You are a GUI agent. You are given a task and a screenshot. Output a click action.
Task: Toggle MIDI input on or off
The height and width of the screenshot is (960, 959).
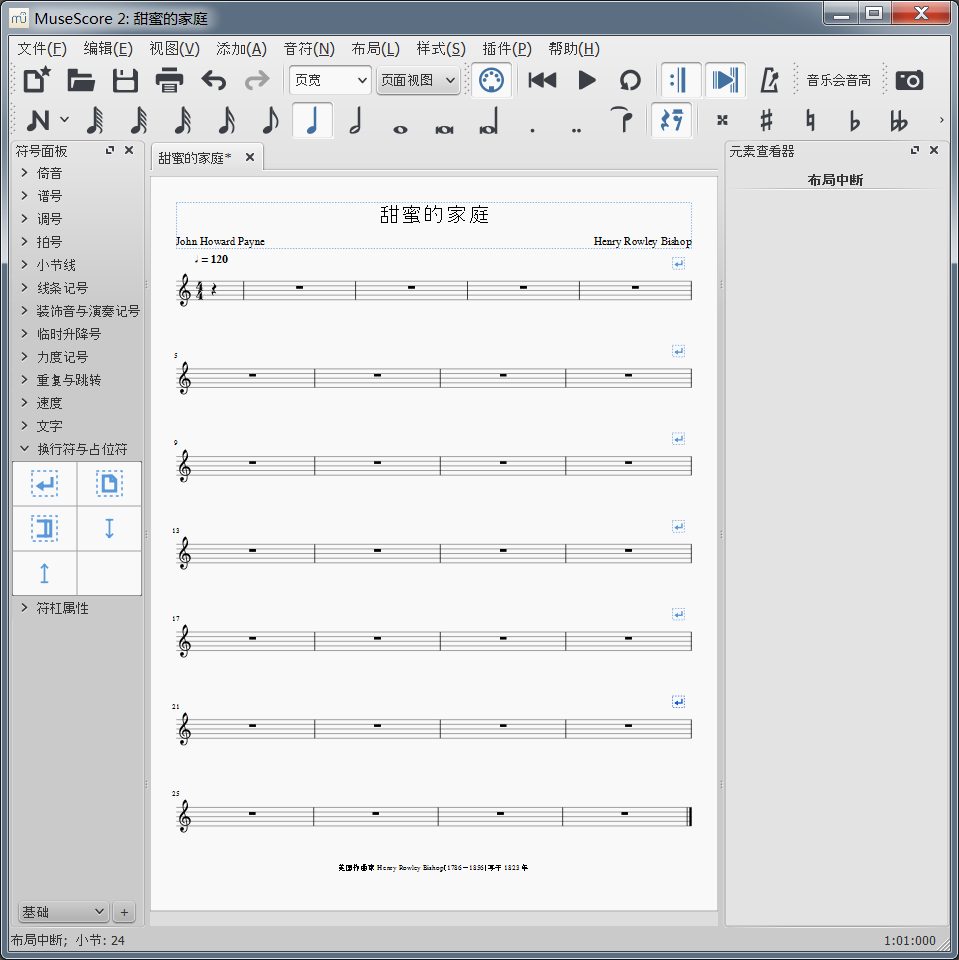click(490, 80)
